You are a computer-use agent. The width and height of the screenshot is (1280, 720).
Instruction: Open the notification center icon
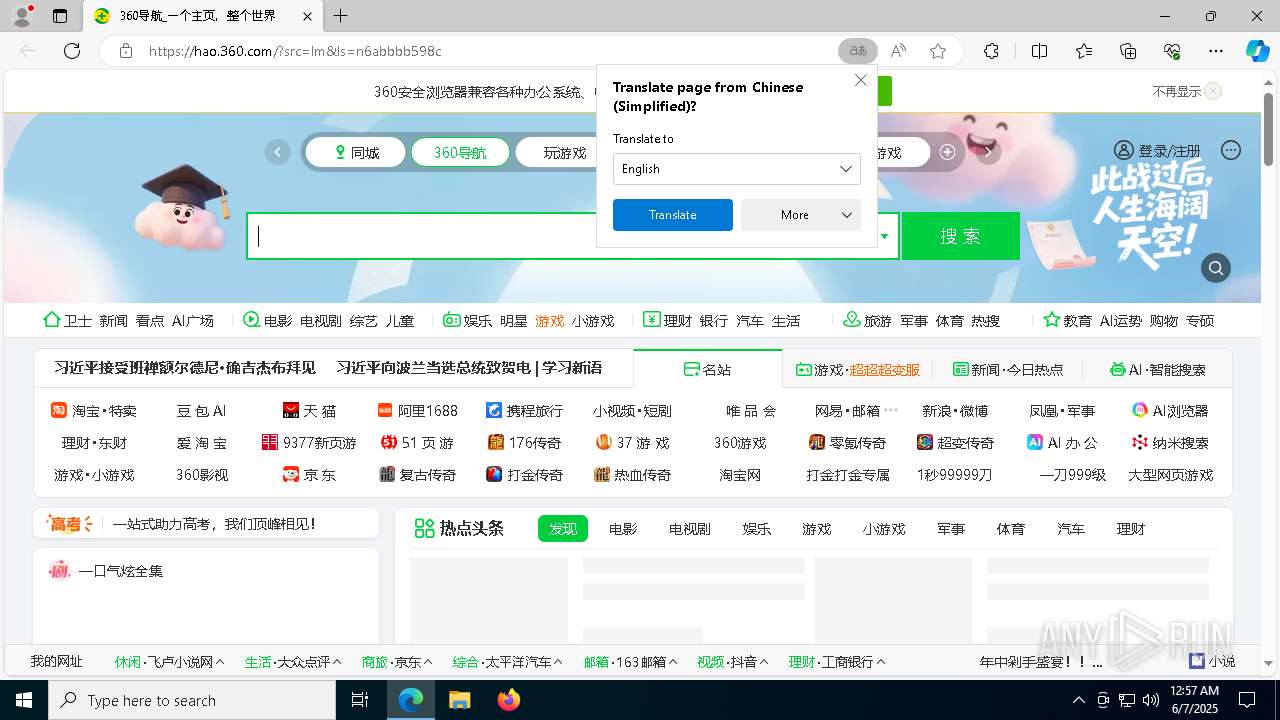tap(1247, 700)
